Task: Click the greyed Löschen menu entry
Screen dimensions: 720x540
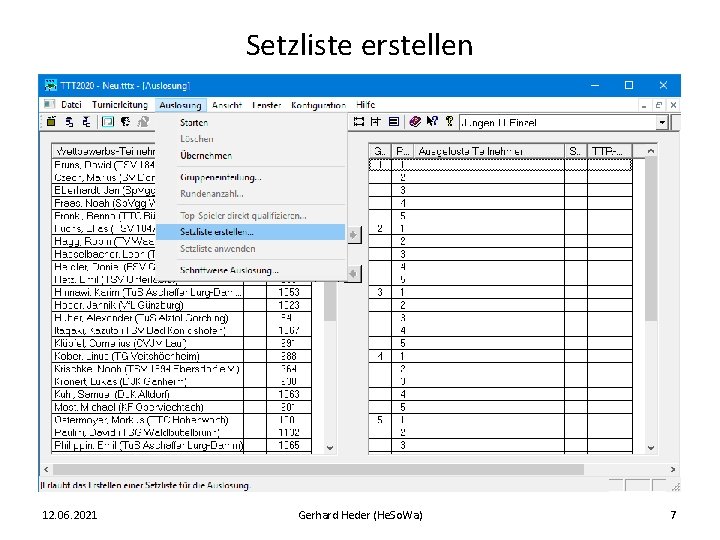Action: pyautogui.click(x=251, y=139)
